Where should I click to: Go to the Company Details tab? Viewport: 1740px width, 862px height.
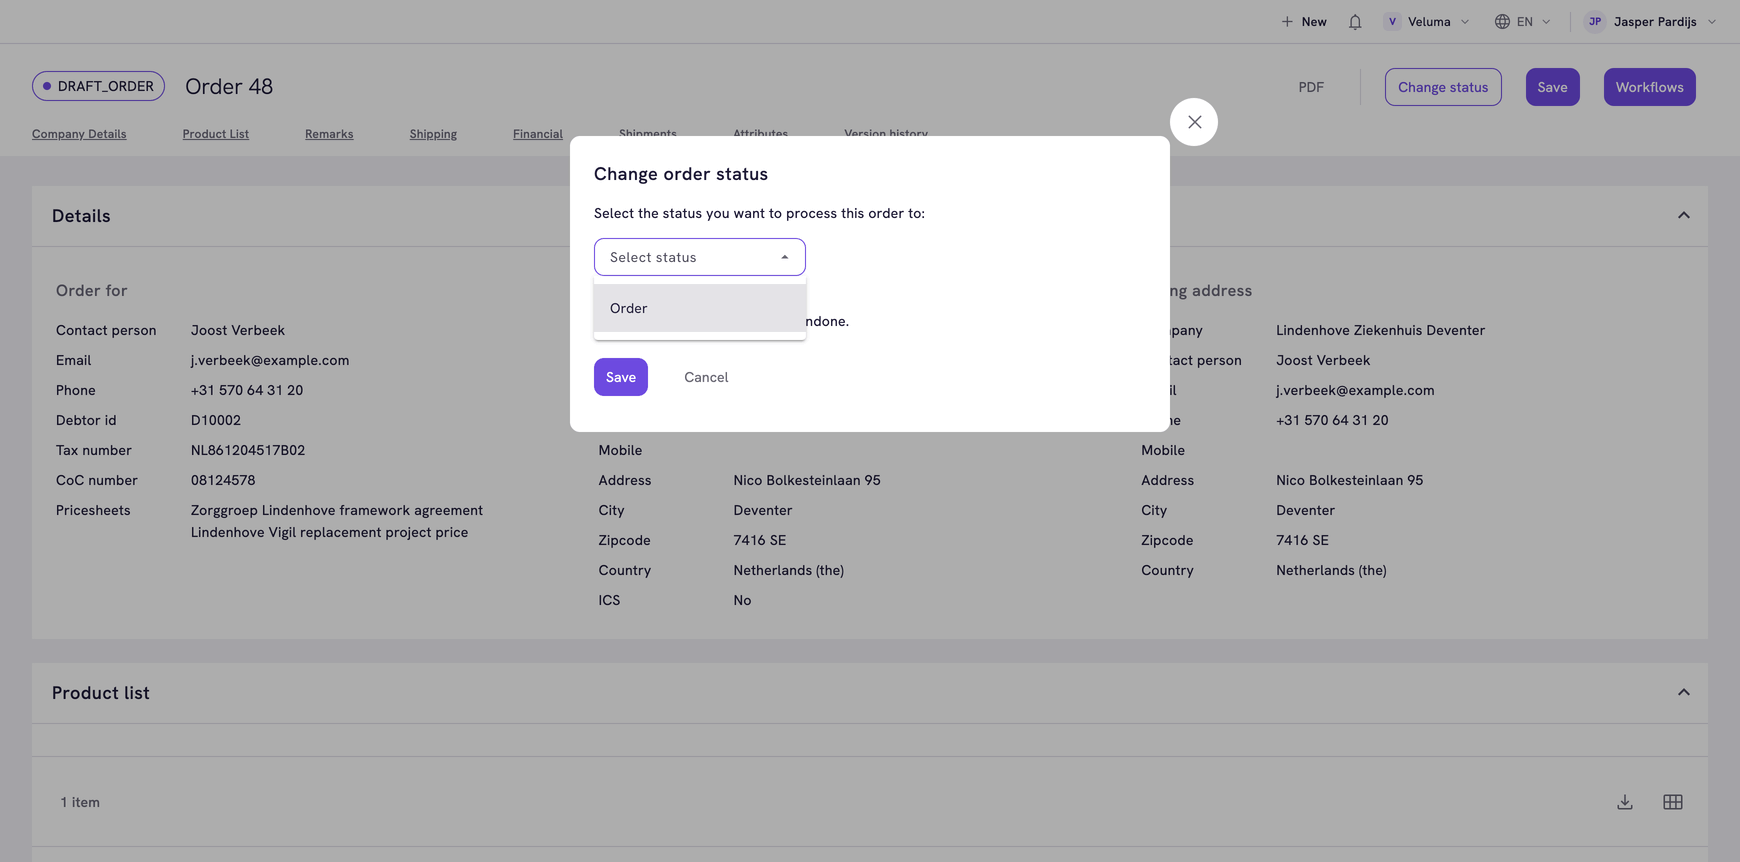[x=79, y=134]
